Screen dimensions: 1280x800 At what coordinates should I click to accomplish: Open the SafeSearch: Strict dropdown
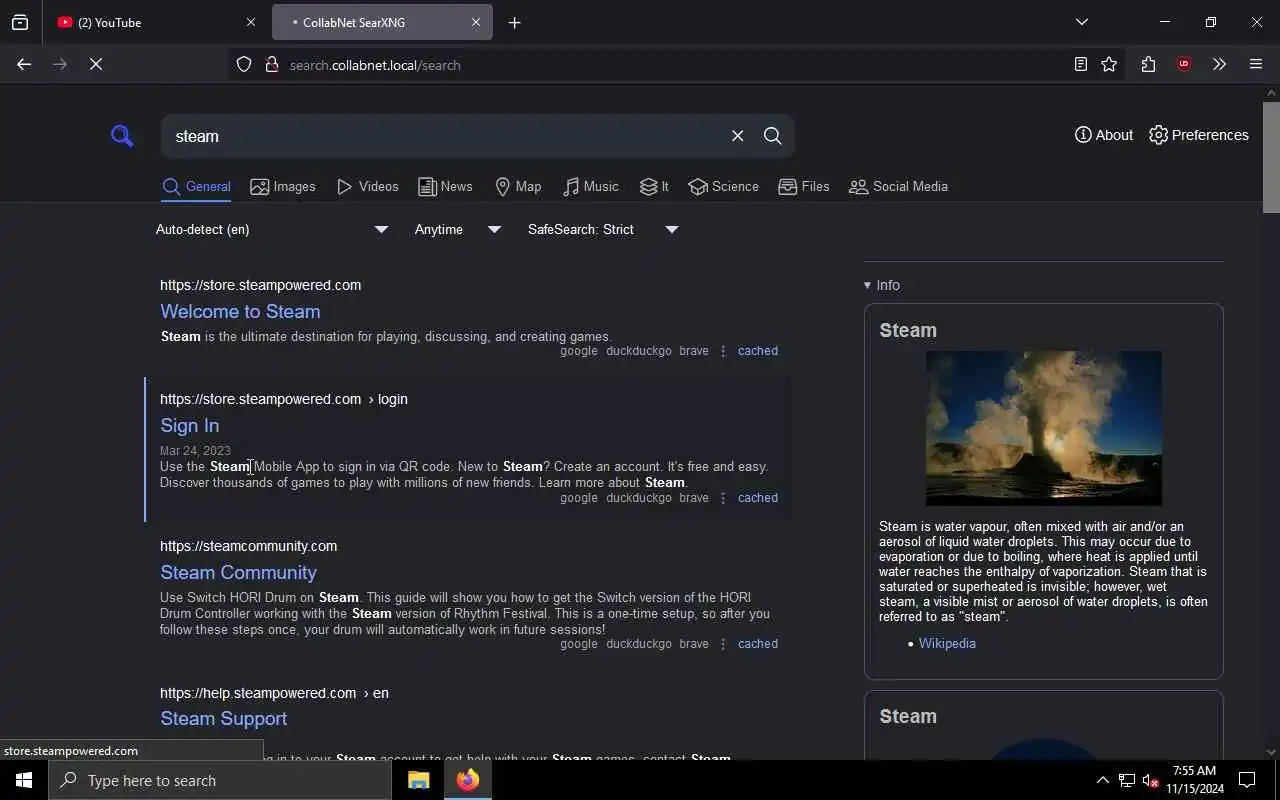point(603,230)
